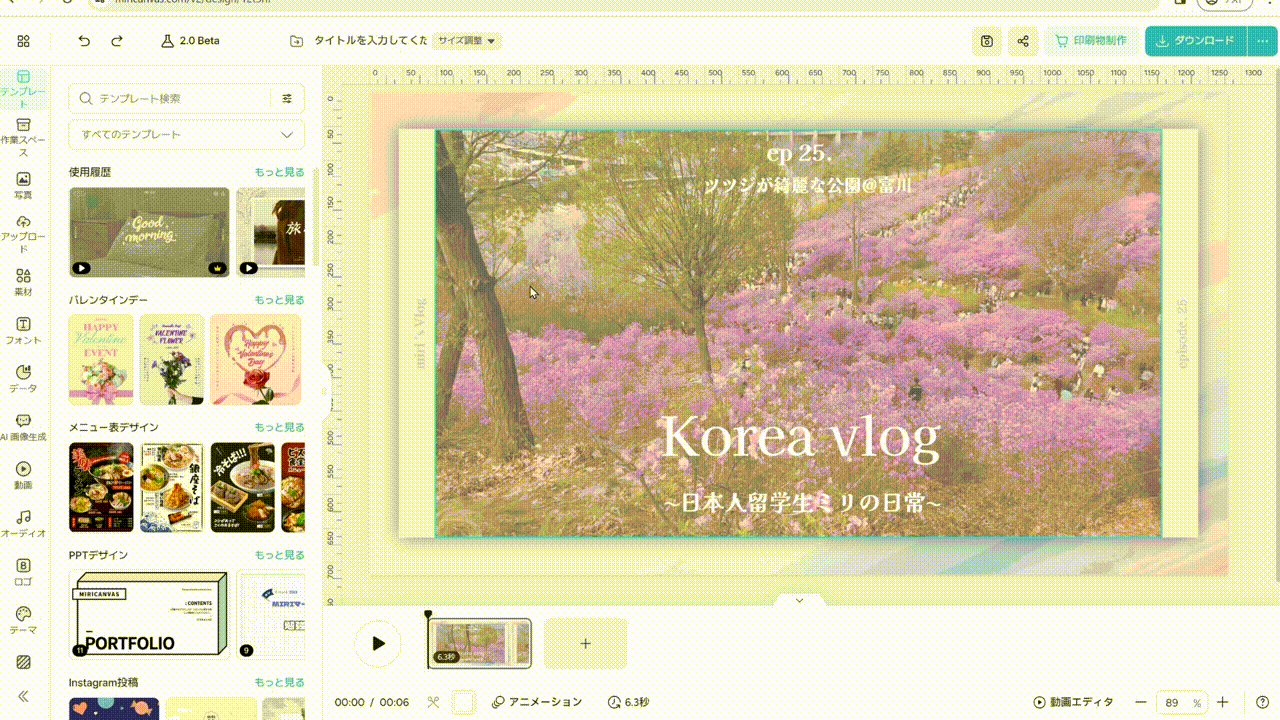1280x720 pixels.
Task: Select the Korea vlog title text
Action: [x=800, y=437]
